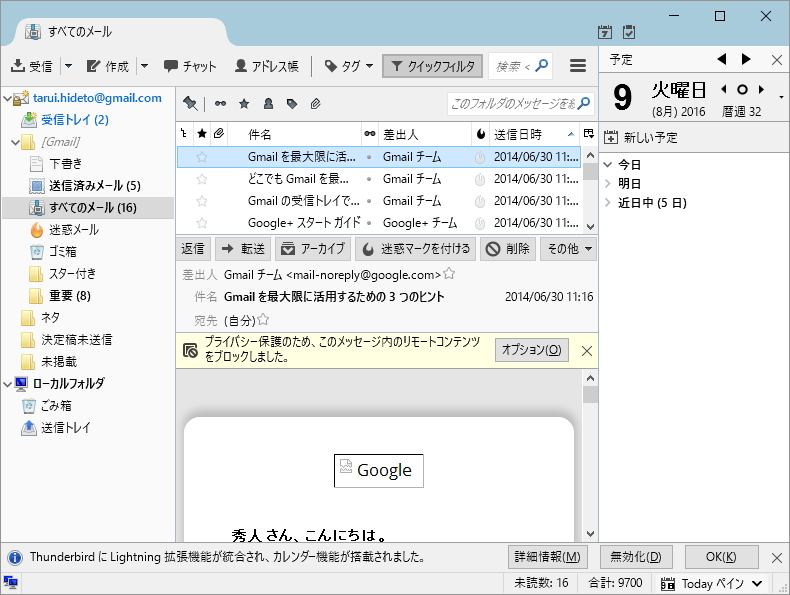Open the 受信トレイ (2) inbox folder
Image resolution: width=790 pixels, height=595 pixels.
pos(75,120)
